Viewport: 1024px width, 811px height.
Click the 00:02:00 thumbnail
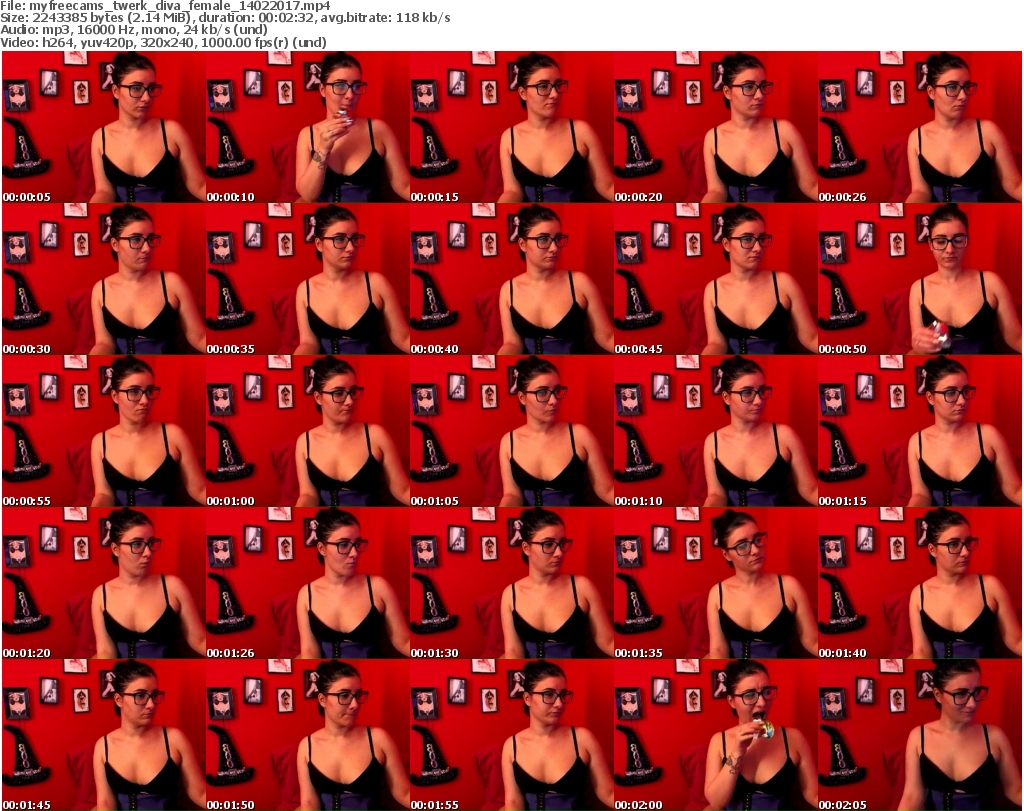click(x=715, y=735)
